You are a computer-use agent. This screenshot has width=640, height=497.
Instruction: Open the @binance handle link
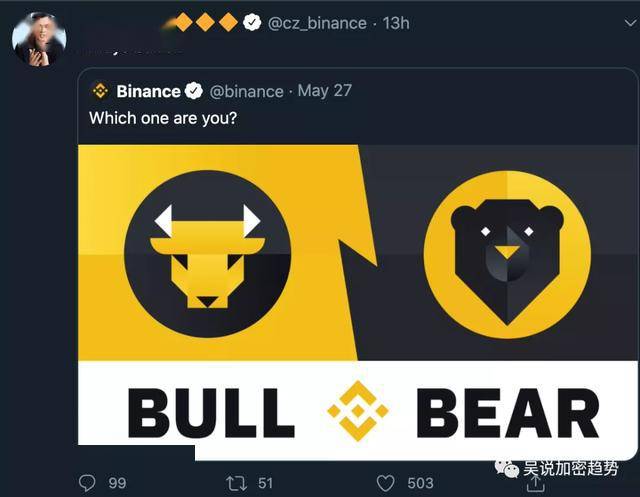[246, 91]
